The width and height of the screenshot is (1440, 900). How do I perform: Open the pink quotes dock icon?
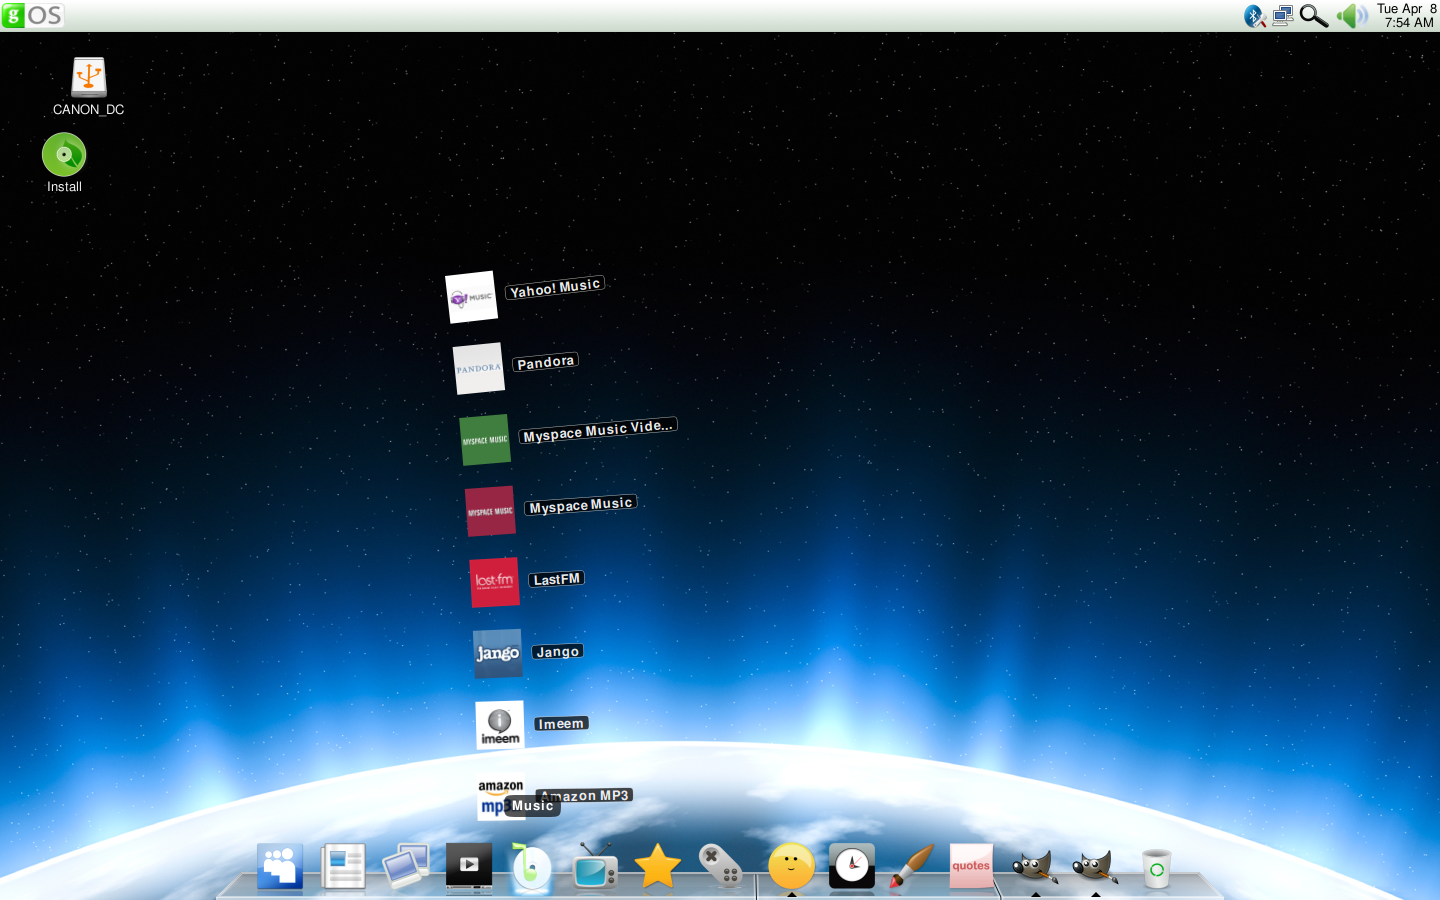point(971,866)
